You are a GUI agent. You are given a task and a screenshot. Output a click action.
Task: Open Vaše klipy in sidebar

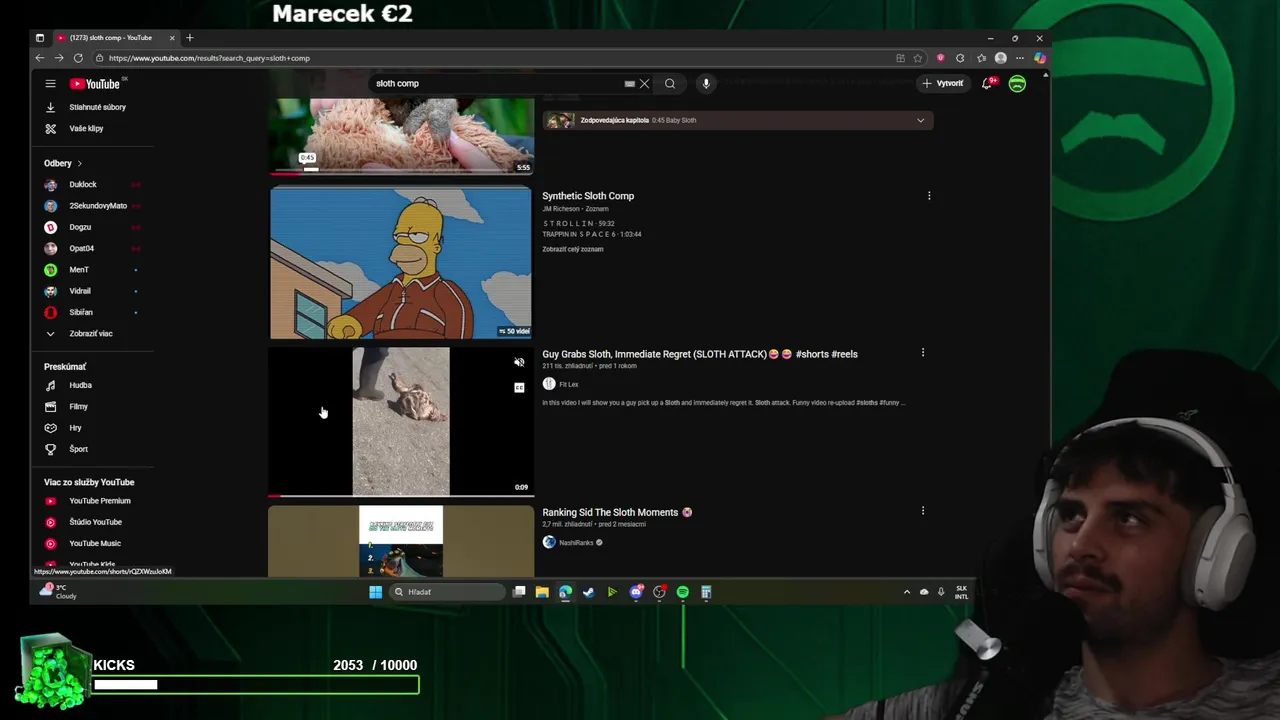click(86, 129)
